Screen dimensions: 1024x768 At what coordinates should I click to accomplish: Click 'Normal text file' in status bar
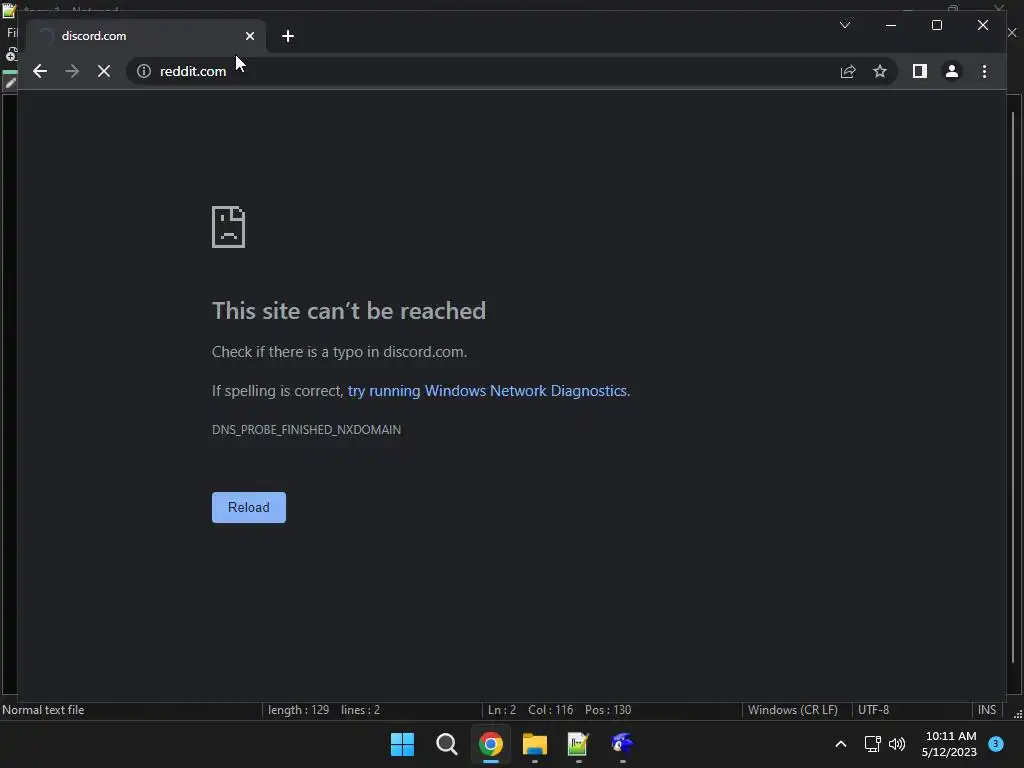(43, 710)
